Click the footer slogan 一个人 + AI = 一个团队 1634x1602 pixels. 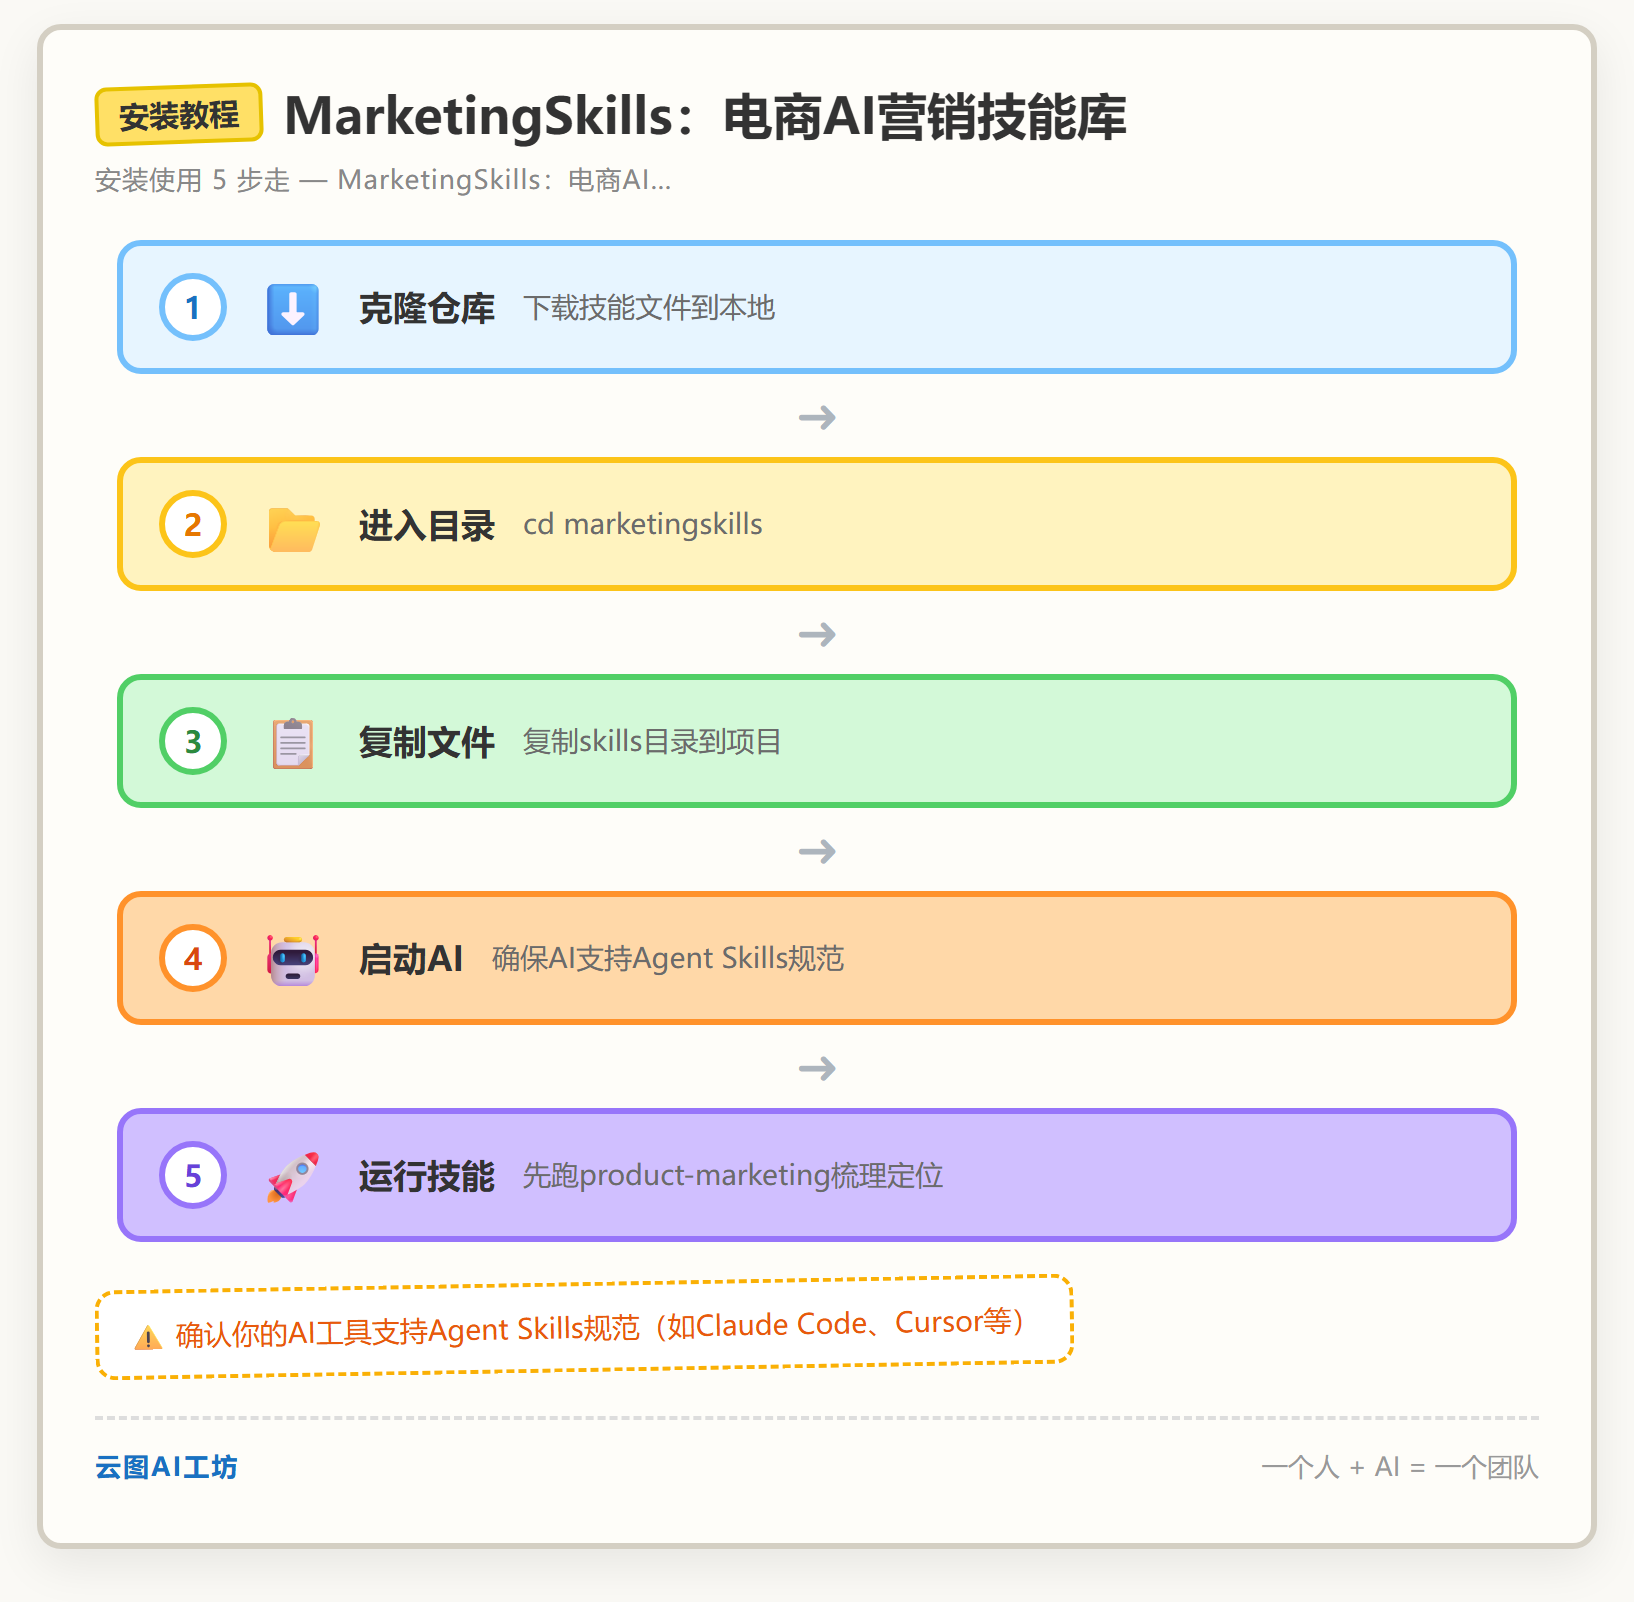pos(1400,1467)
